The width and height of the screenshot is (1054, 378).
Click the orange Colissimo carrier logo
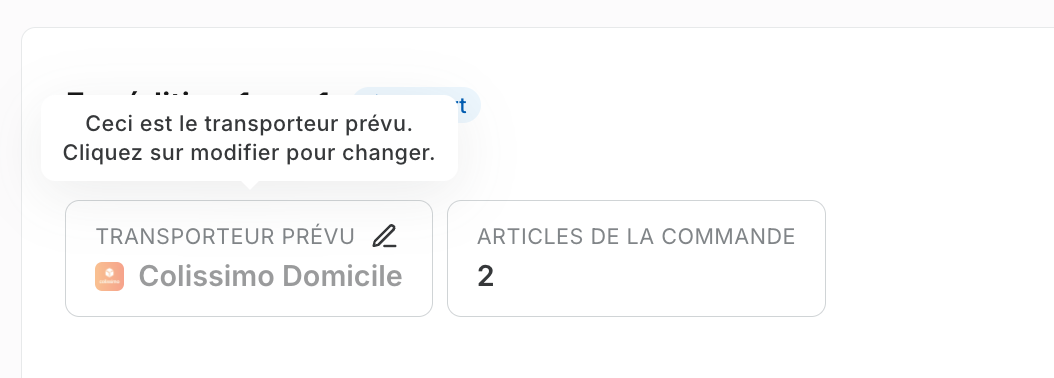pos(110,276)
